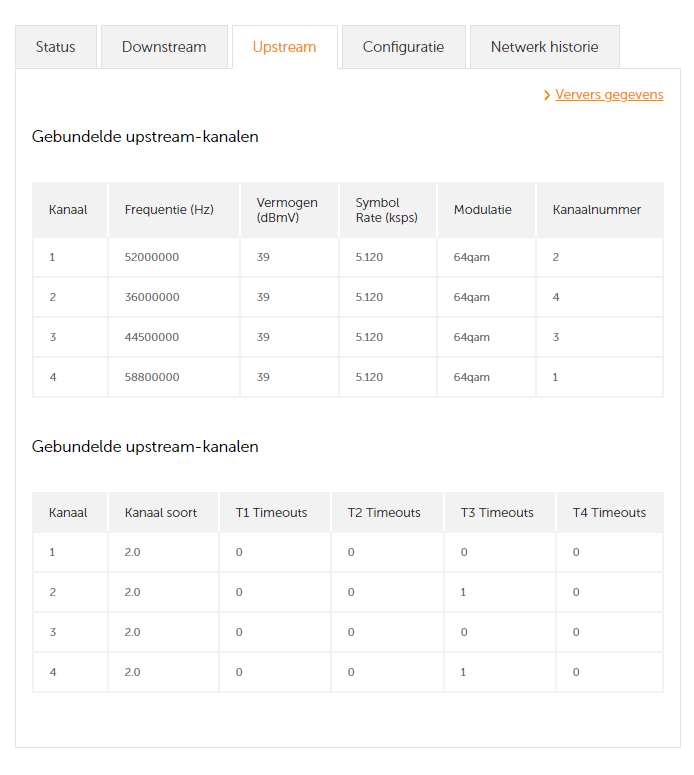
Task: Click the T1 Timeouts column header
Action: coord(271,512)
